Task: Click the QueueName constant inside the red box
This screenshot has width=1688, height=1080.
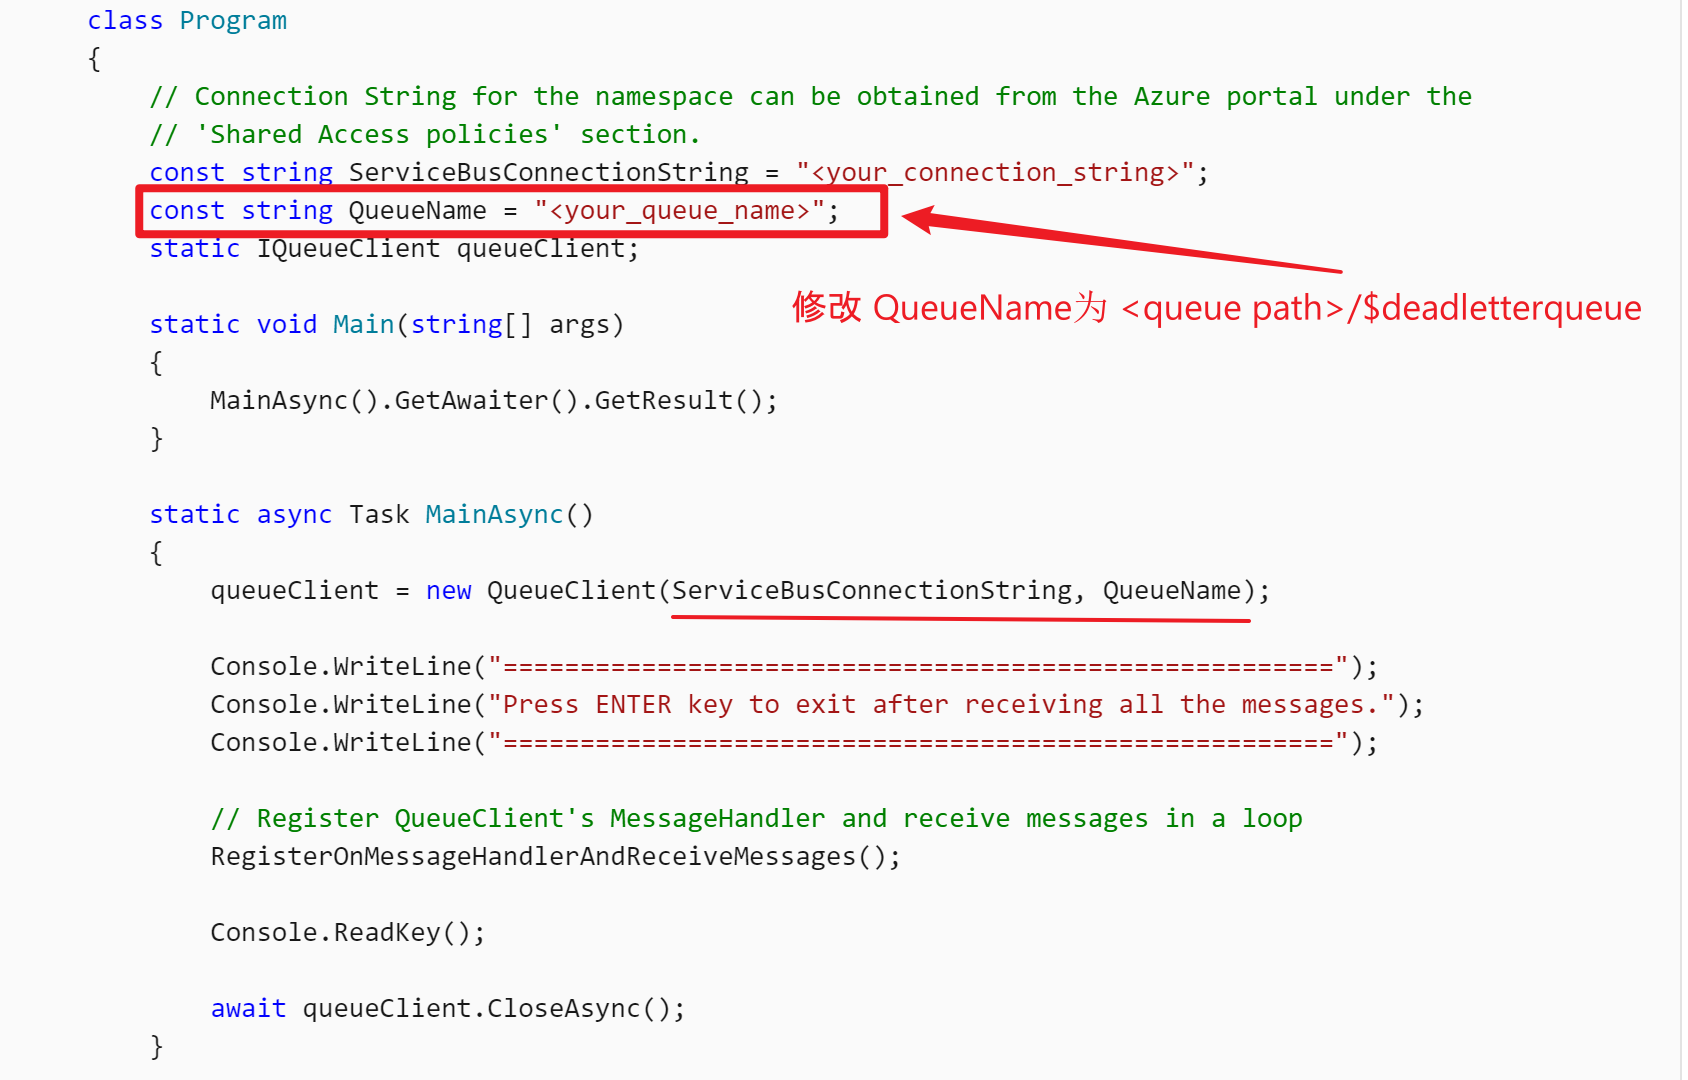Action: point(417,211)
